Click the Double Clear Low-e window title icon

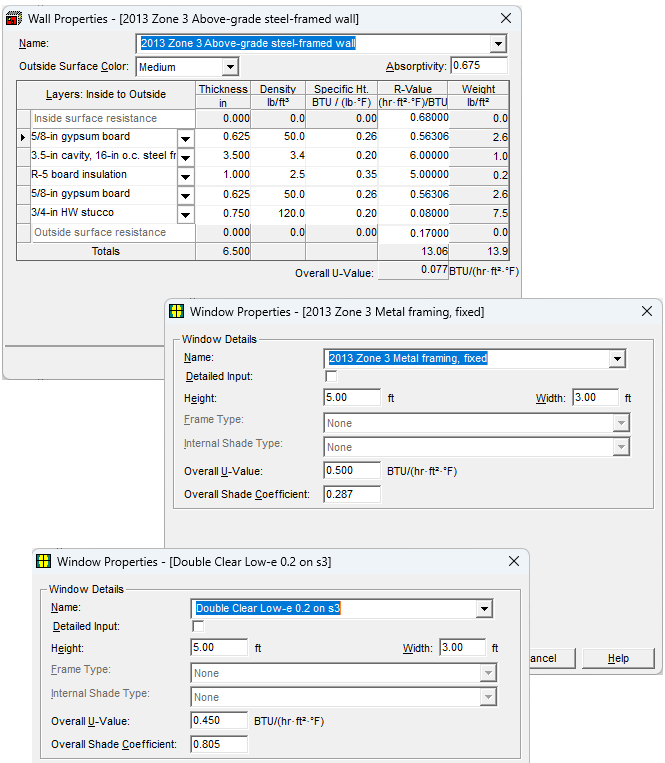[44, 561]
